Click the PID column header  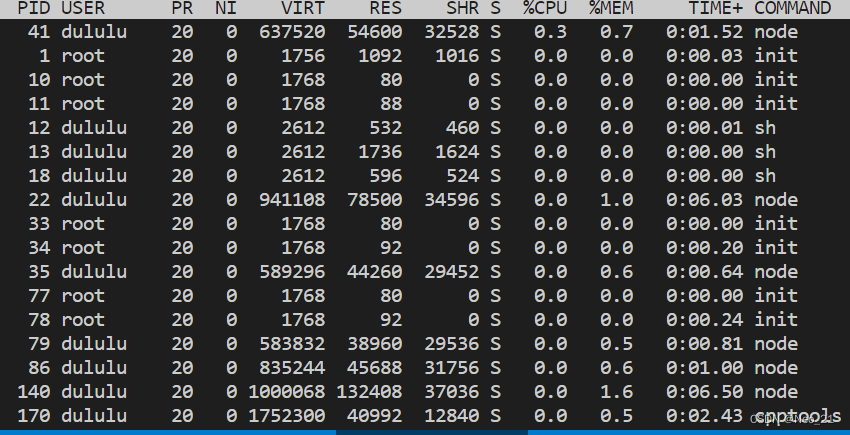coord(34,8)
